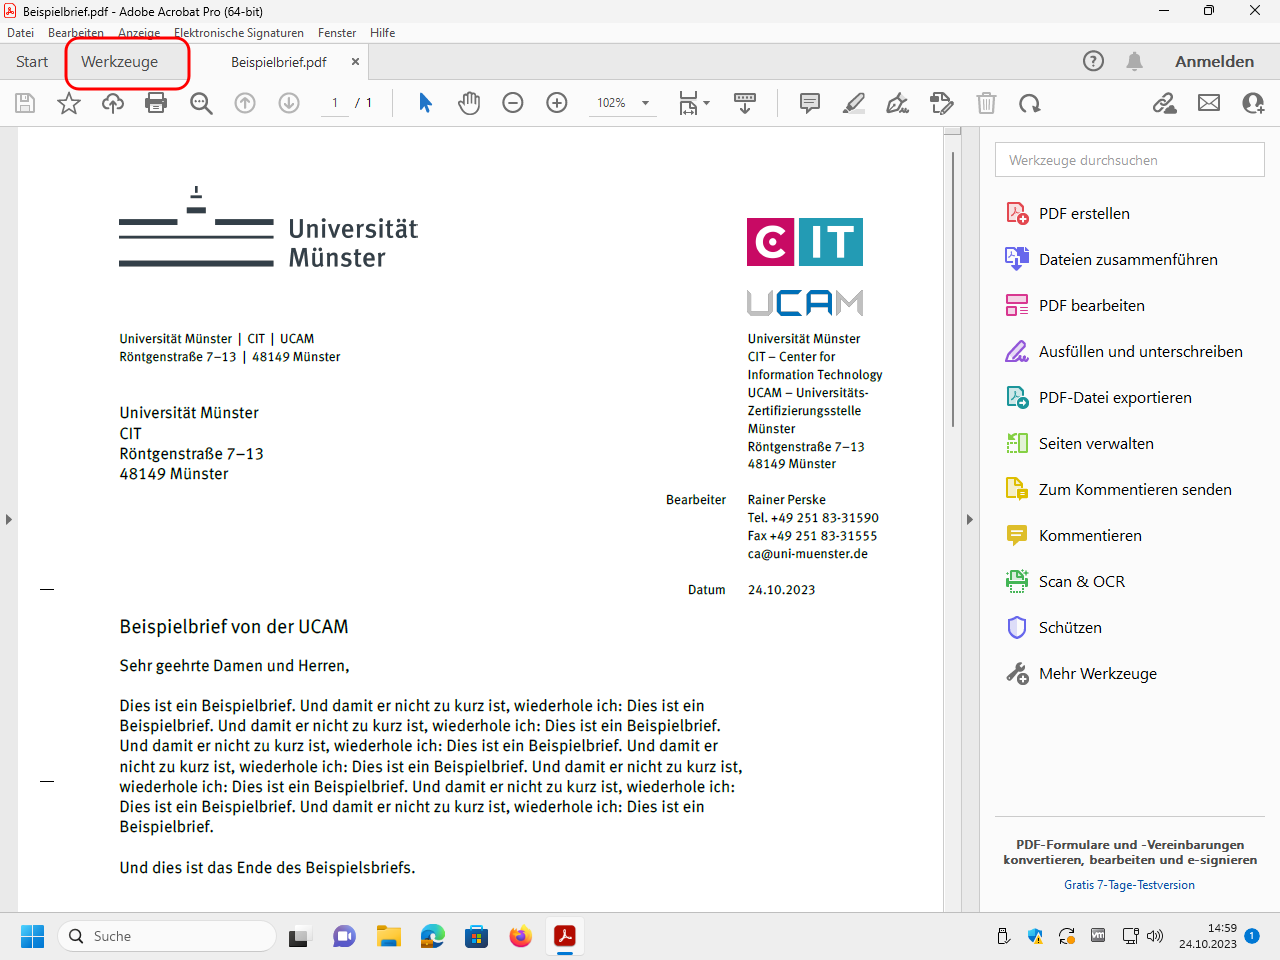Select the highlight text marker tool

coord(854,103)
